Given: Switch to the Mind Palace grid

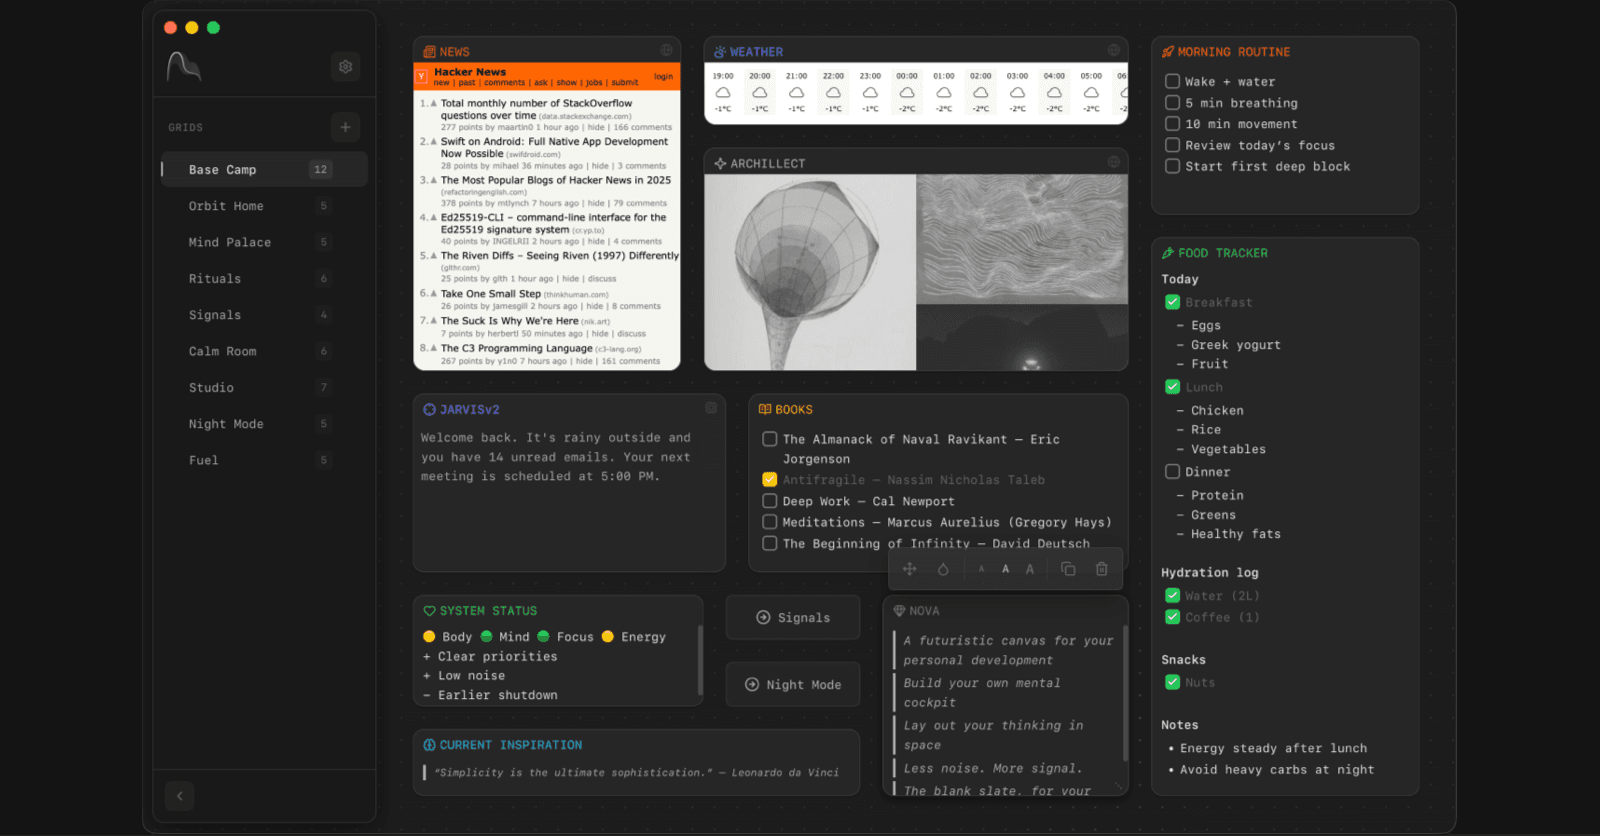Looking at the screenshot, I should tap(264, 242).
